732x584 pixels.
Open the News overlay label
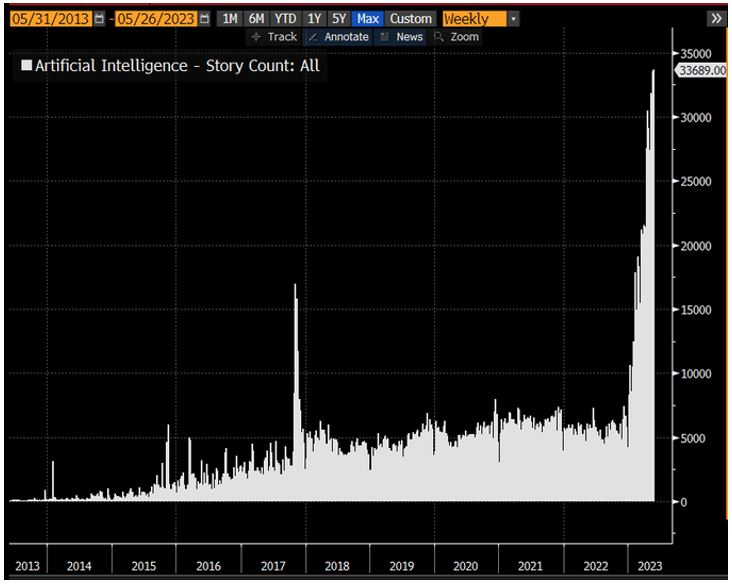(409, 37)
